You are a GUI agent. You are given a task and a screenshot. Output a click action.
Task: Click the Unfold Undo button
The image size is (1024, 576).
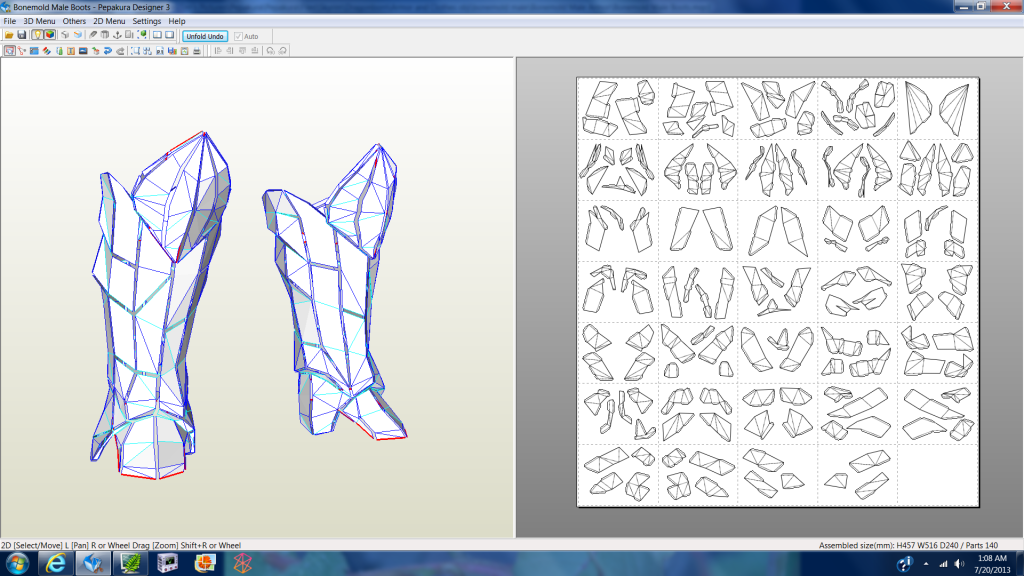click(x=205, y=36)
